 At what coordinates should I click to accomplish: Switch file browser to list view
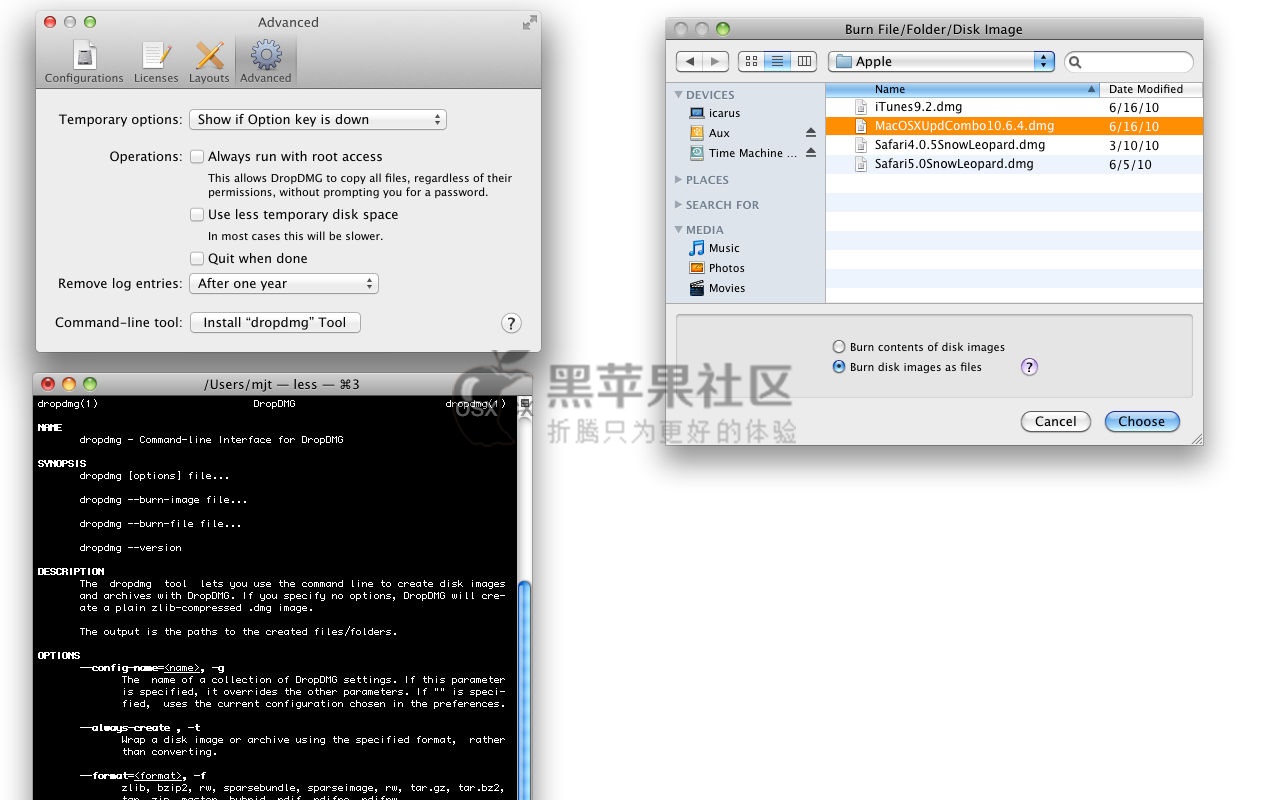[777, 62]
